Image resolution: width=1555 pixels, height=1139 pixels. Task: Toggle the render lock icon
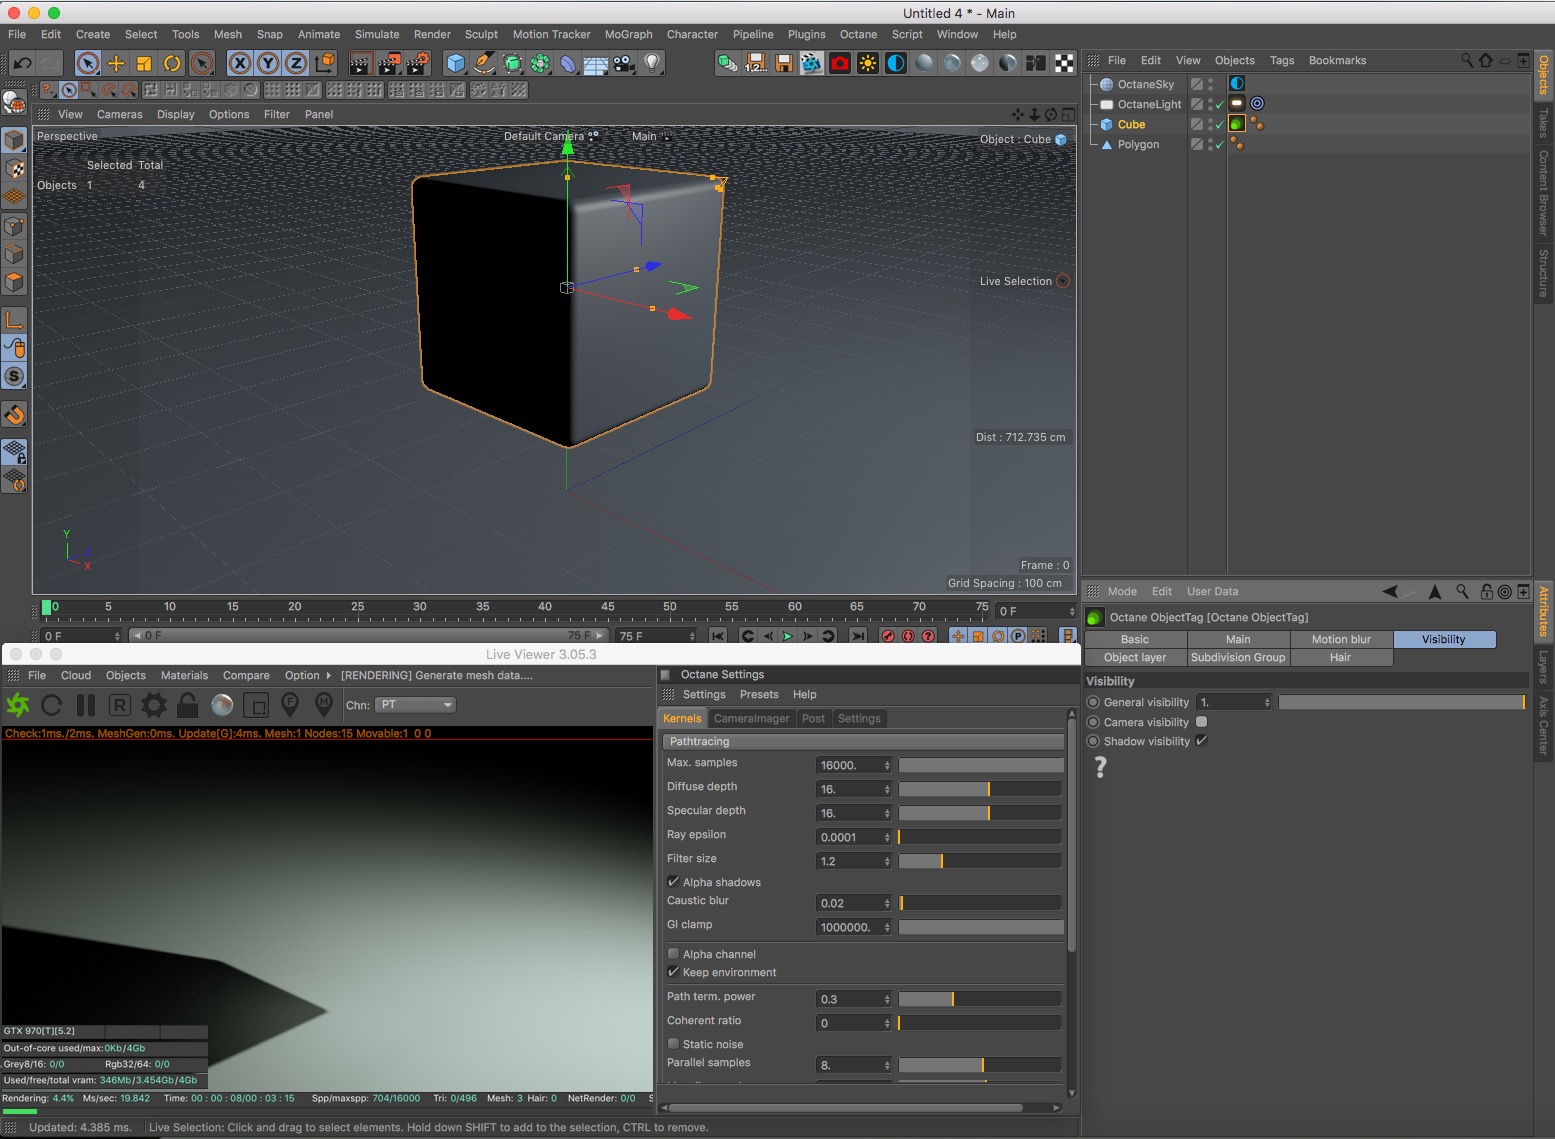click(187, 706)
